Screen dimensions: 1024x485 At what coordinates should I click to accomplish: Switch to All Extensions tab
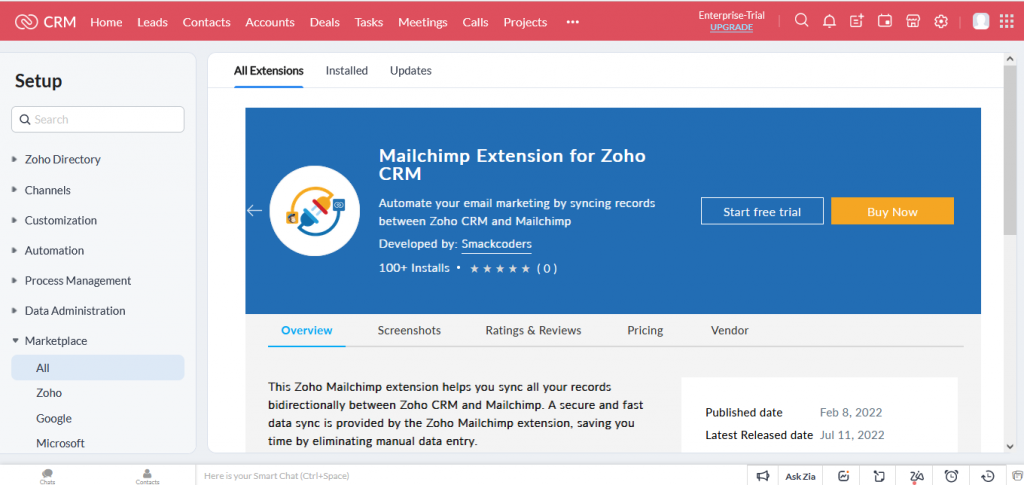(x=268, y=70)
